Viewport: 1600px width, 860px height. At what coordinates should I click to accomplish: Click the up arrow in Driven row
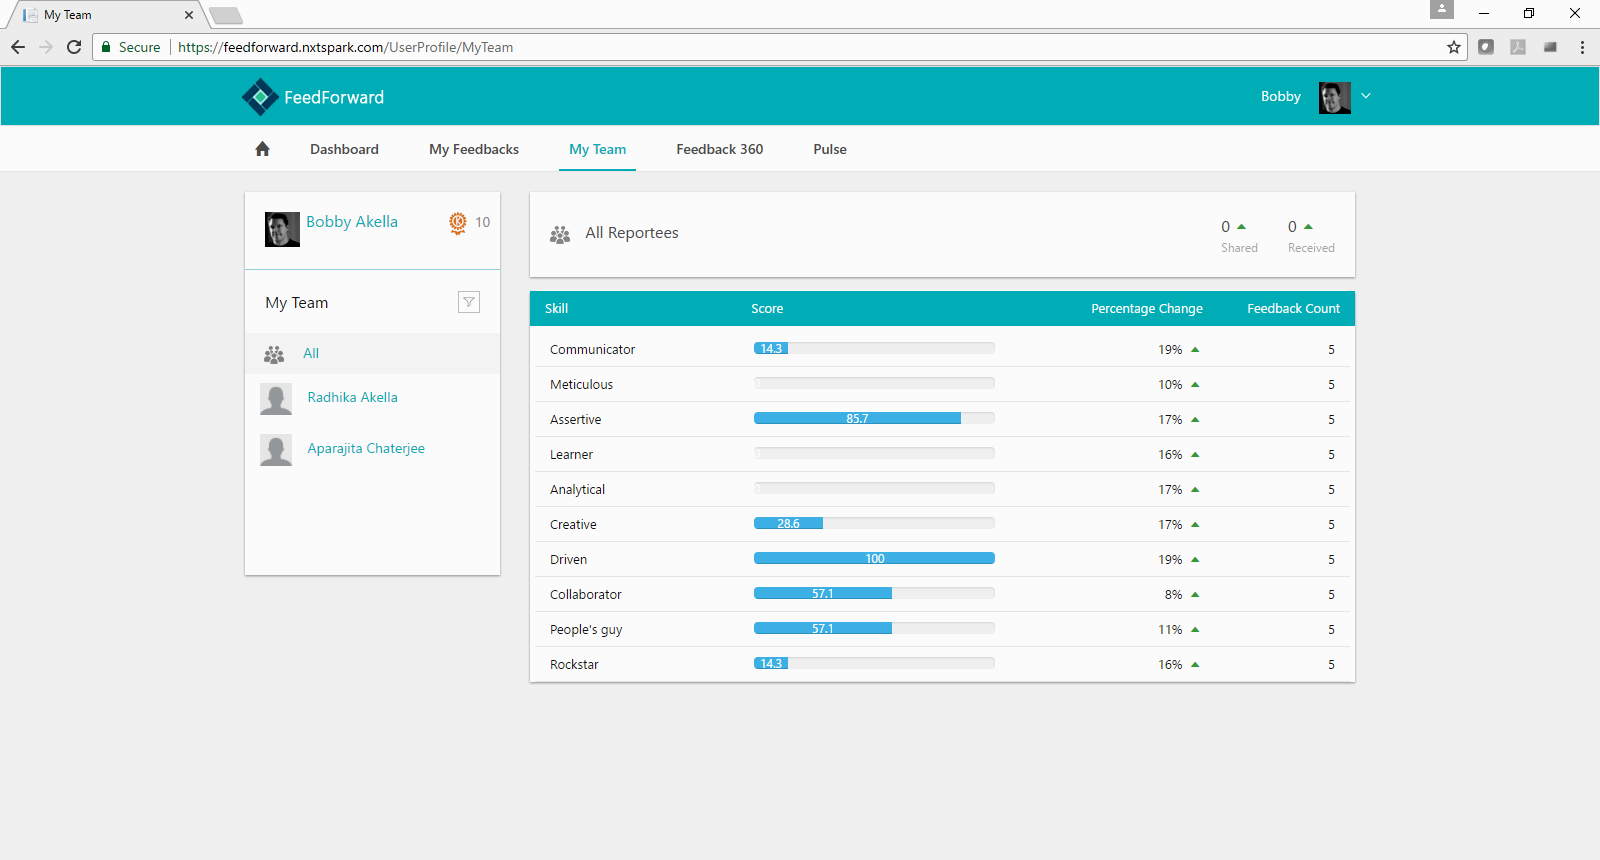[1195, 560]
